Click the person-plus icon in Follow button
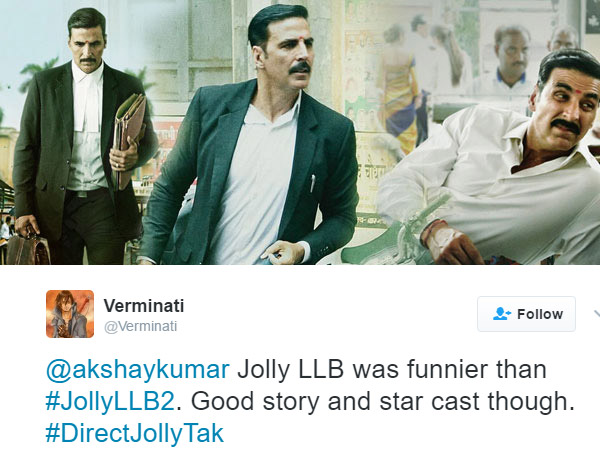This screenshot has height=450, width=600. point(502,314)
